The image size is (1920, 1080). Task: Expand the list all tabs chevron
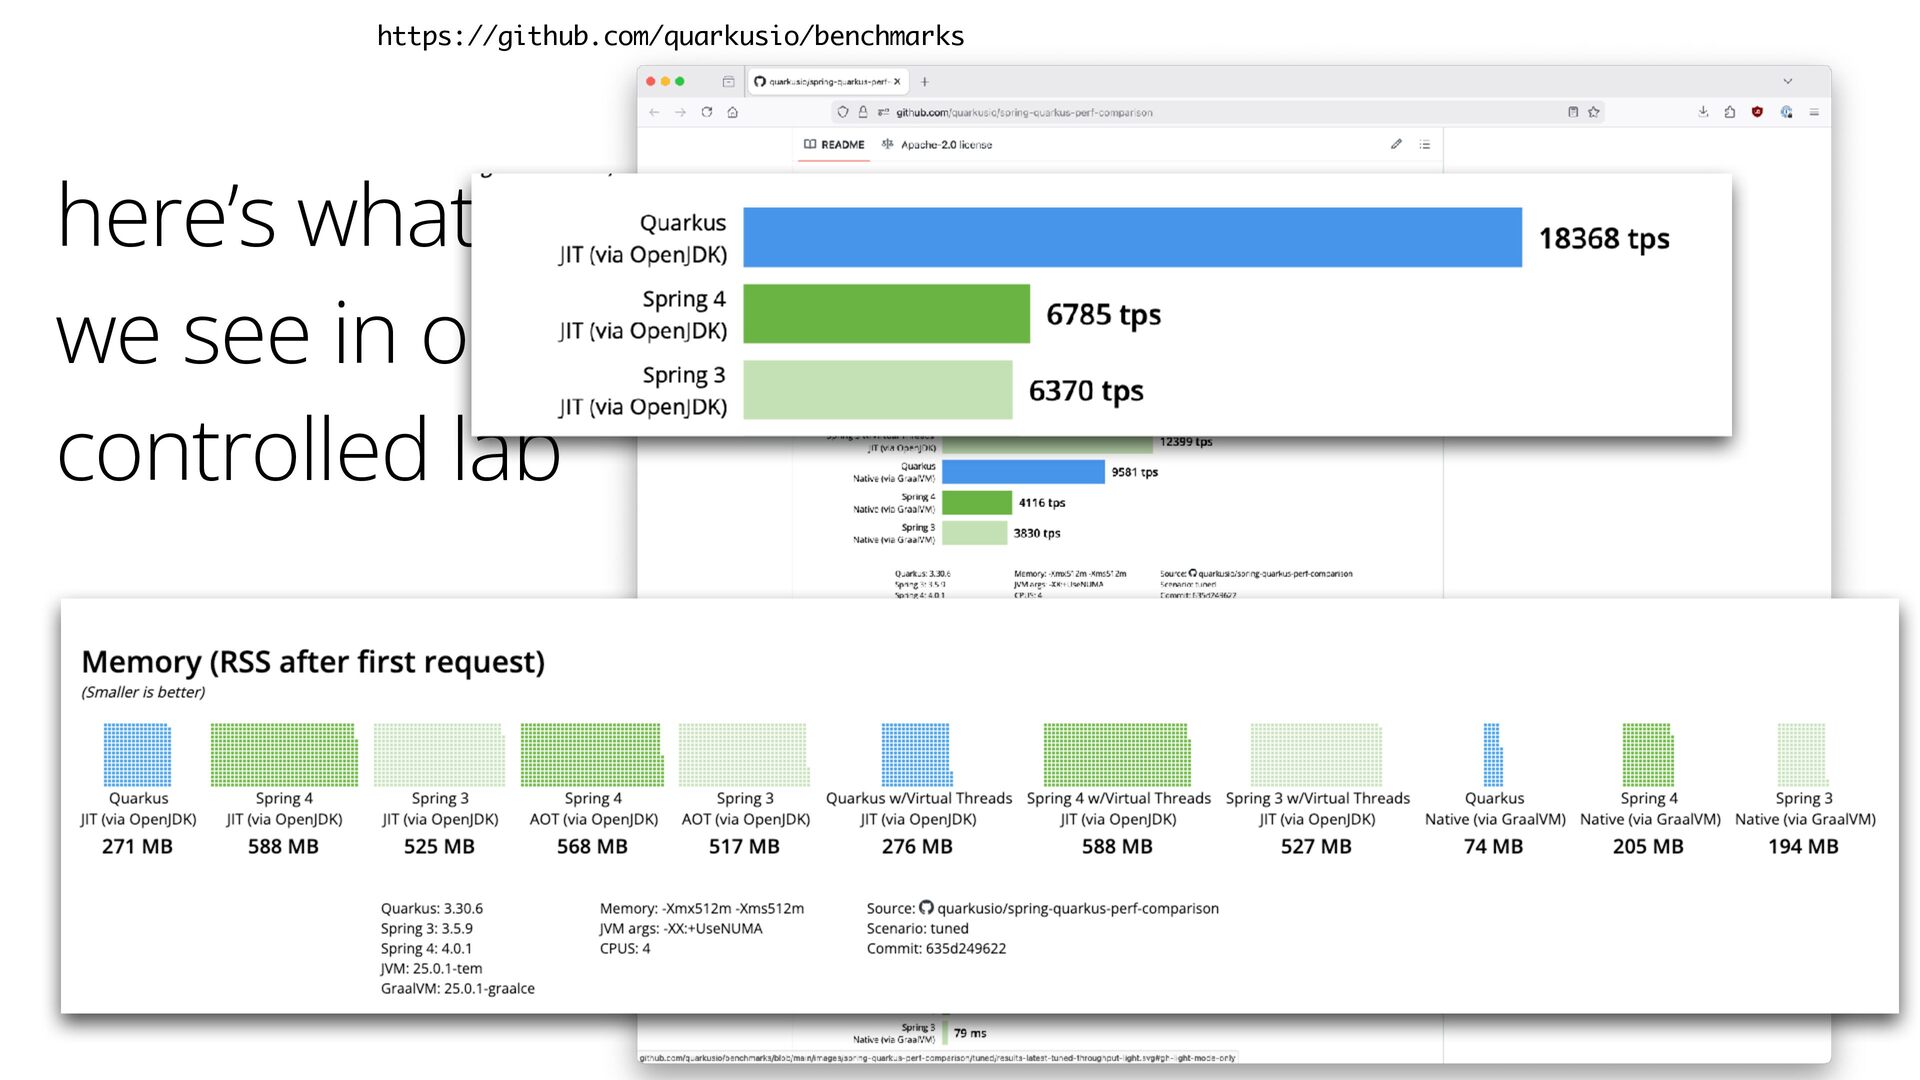click(1788, 81)
